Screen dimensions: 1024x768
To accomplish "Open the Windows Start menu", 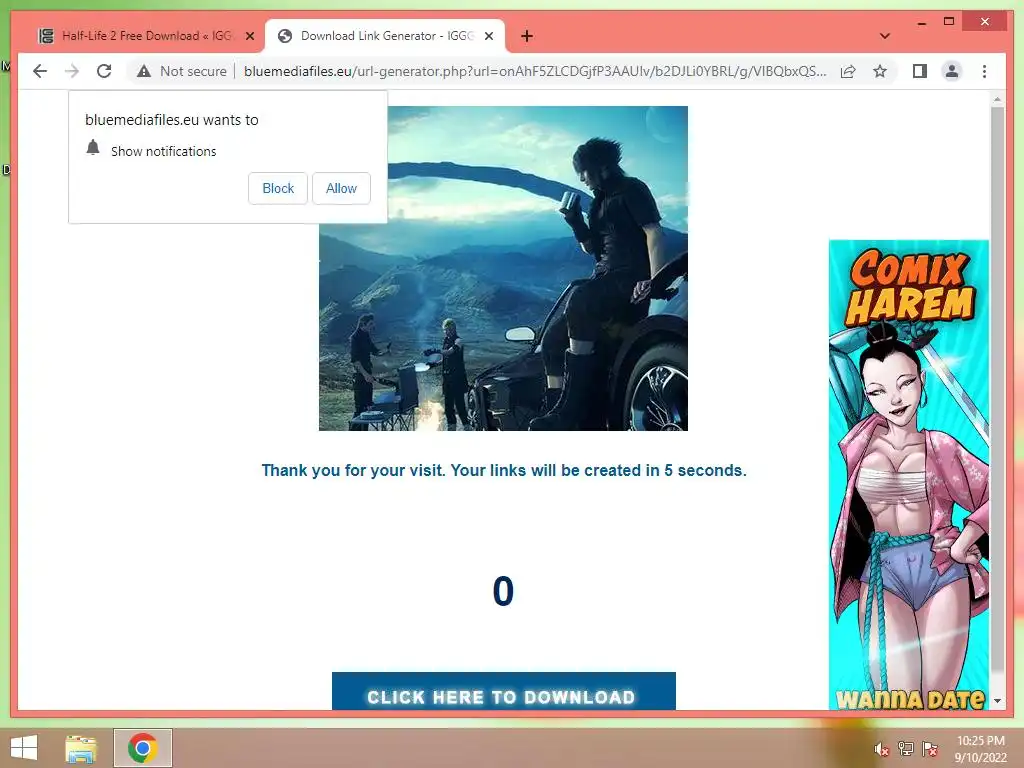I will click(x=24, y=748).
